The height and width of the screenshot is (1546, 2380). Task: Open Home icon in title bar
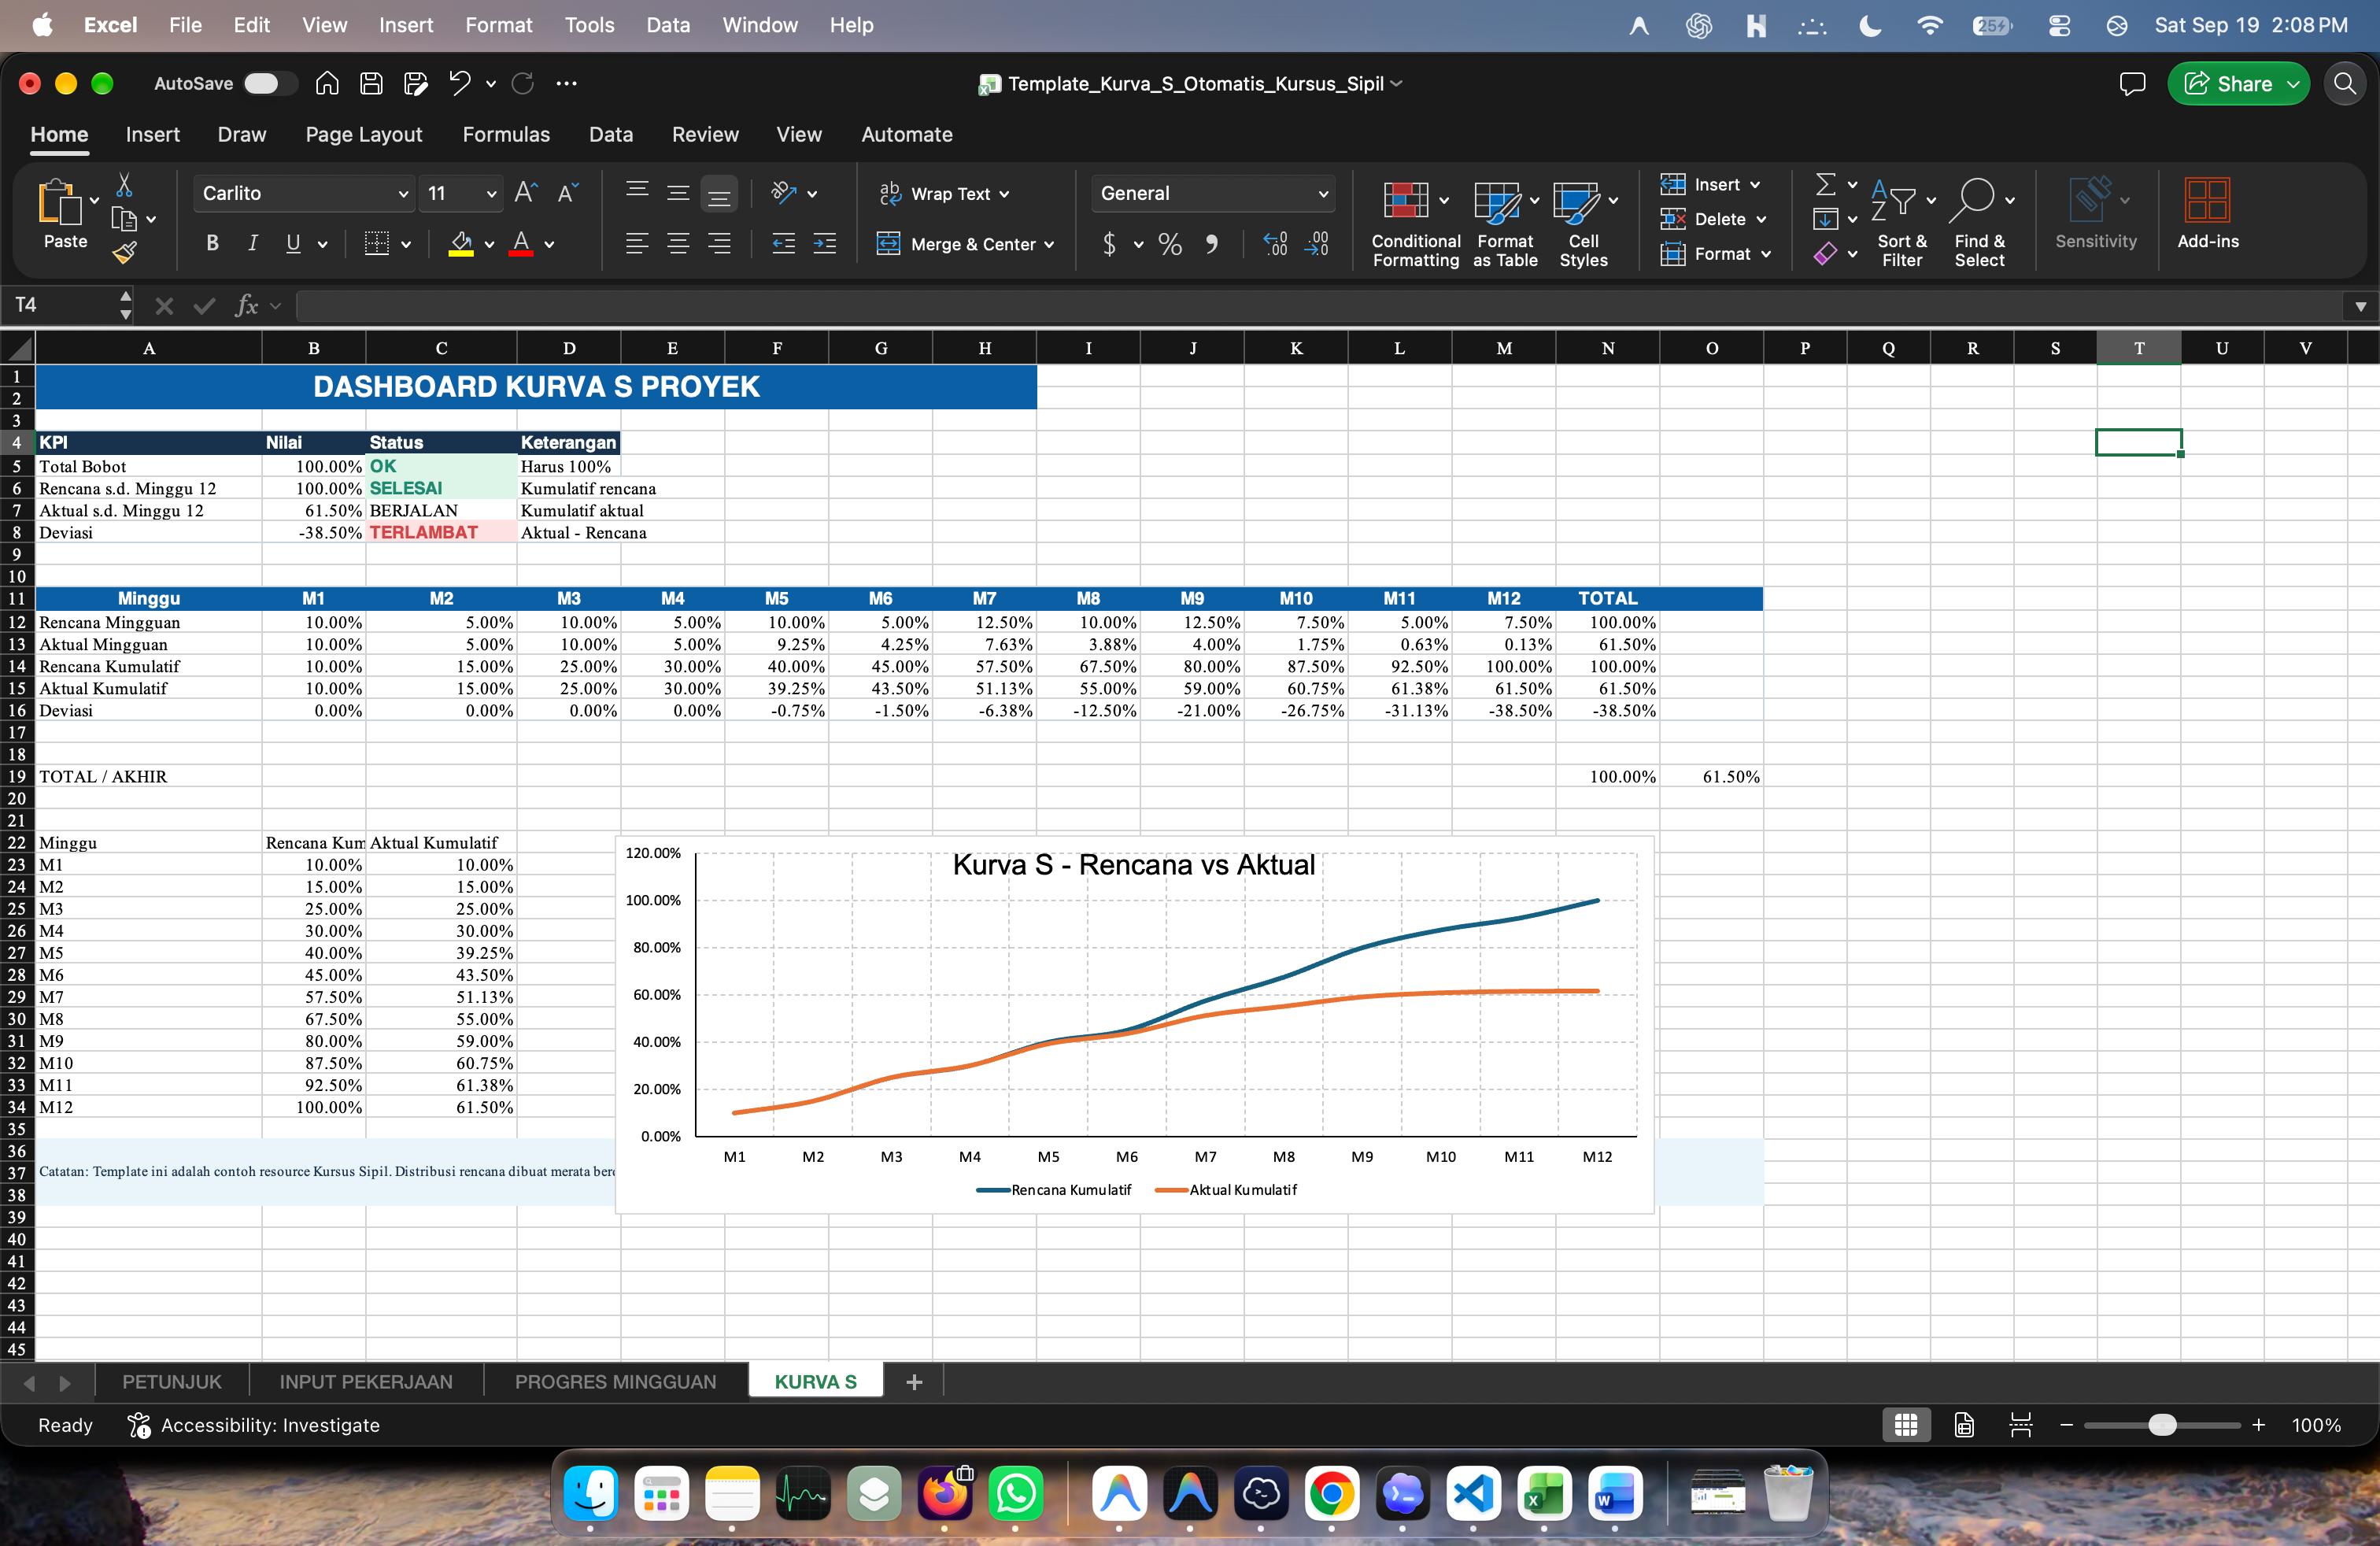coord(327,84)
